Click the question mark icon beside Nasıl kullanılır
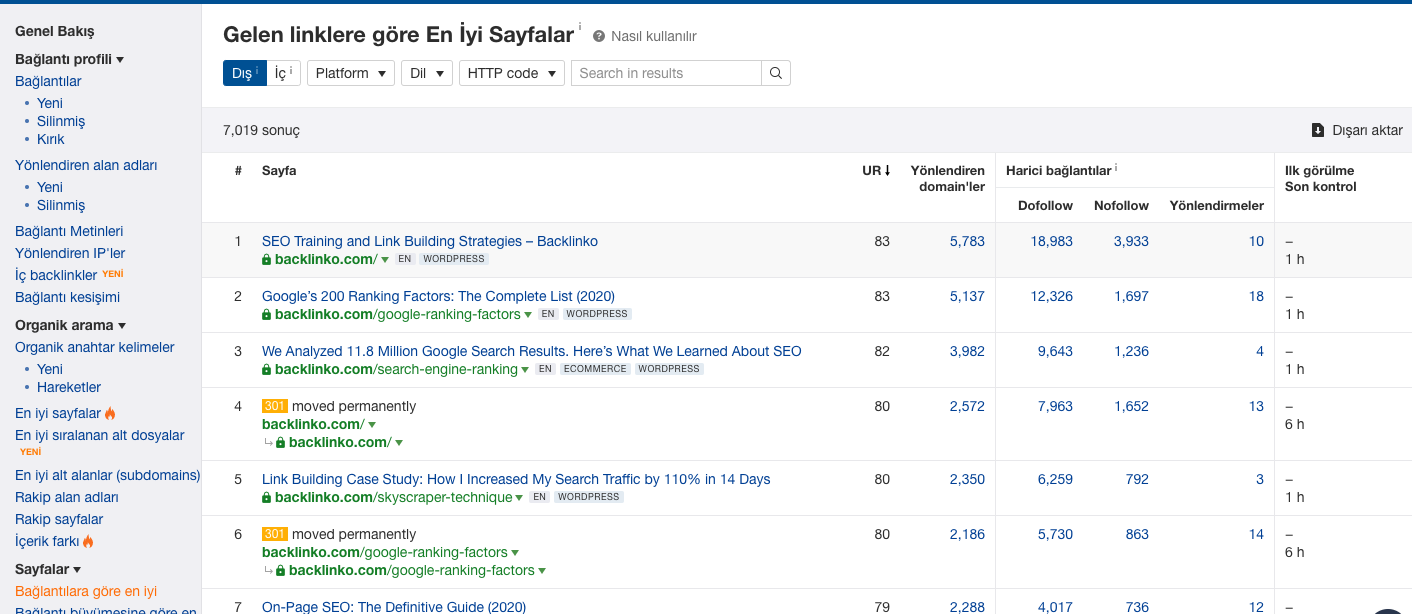The height and width of the screenshot is (614, 1412). [x=599, y=36]
